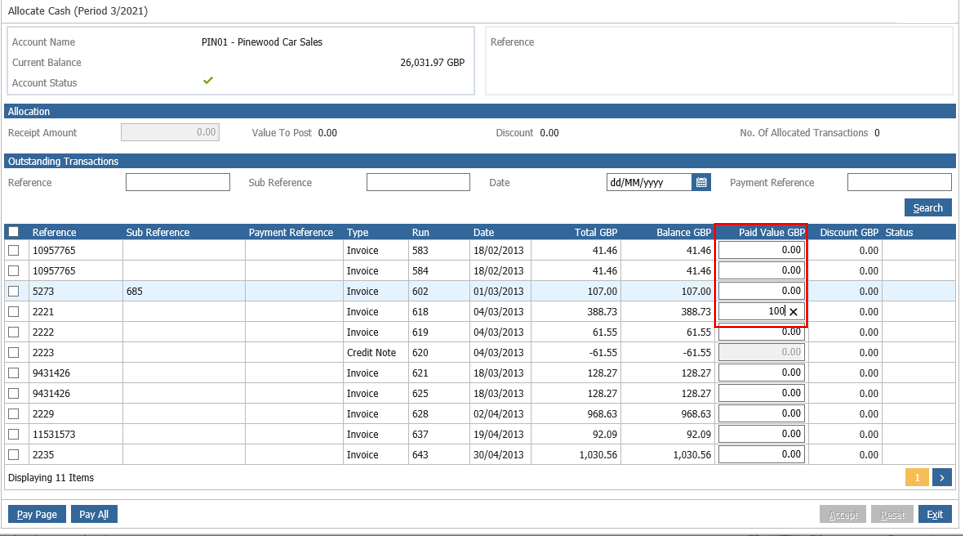Sort by the Status column header
The image size is (963, 536).
[x=899, y=232]
